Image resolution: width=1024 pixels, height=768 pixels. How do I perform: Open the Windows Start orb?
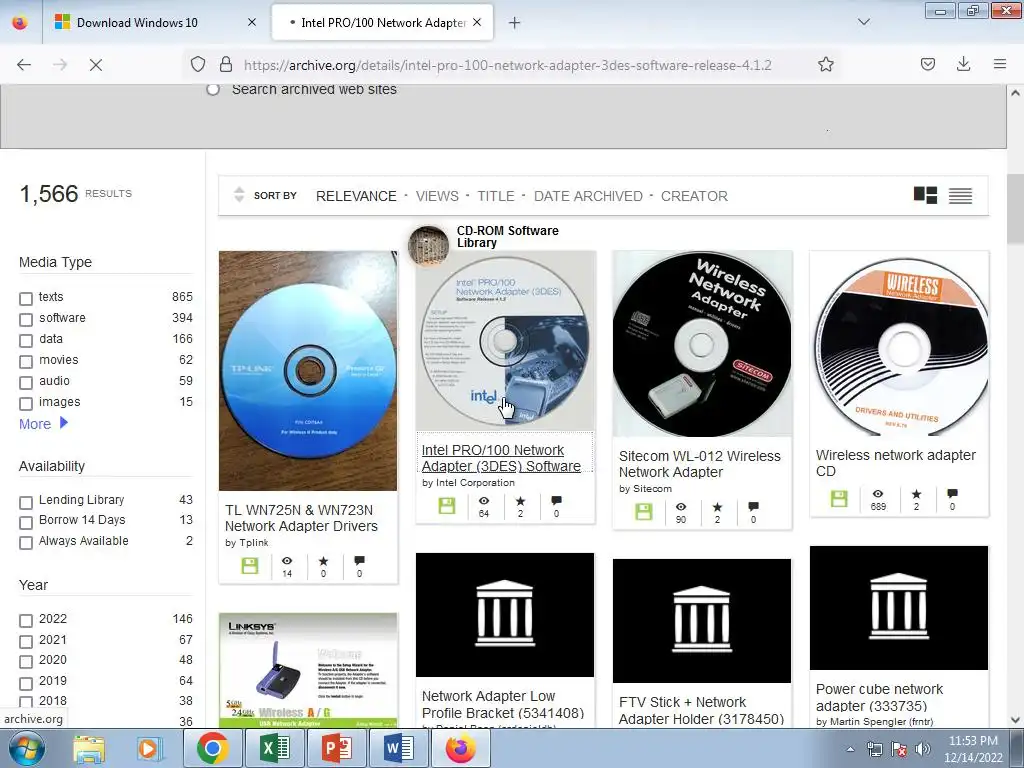(26, 748)
